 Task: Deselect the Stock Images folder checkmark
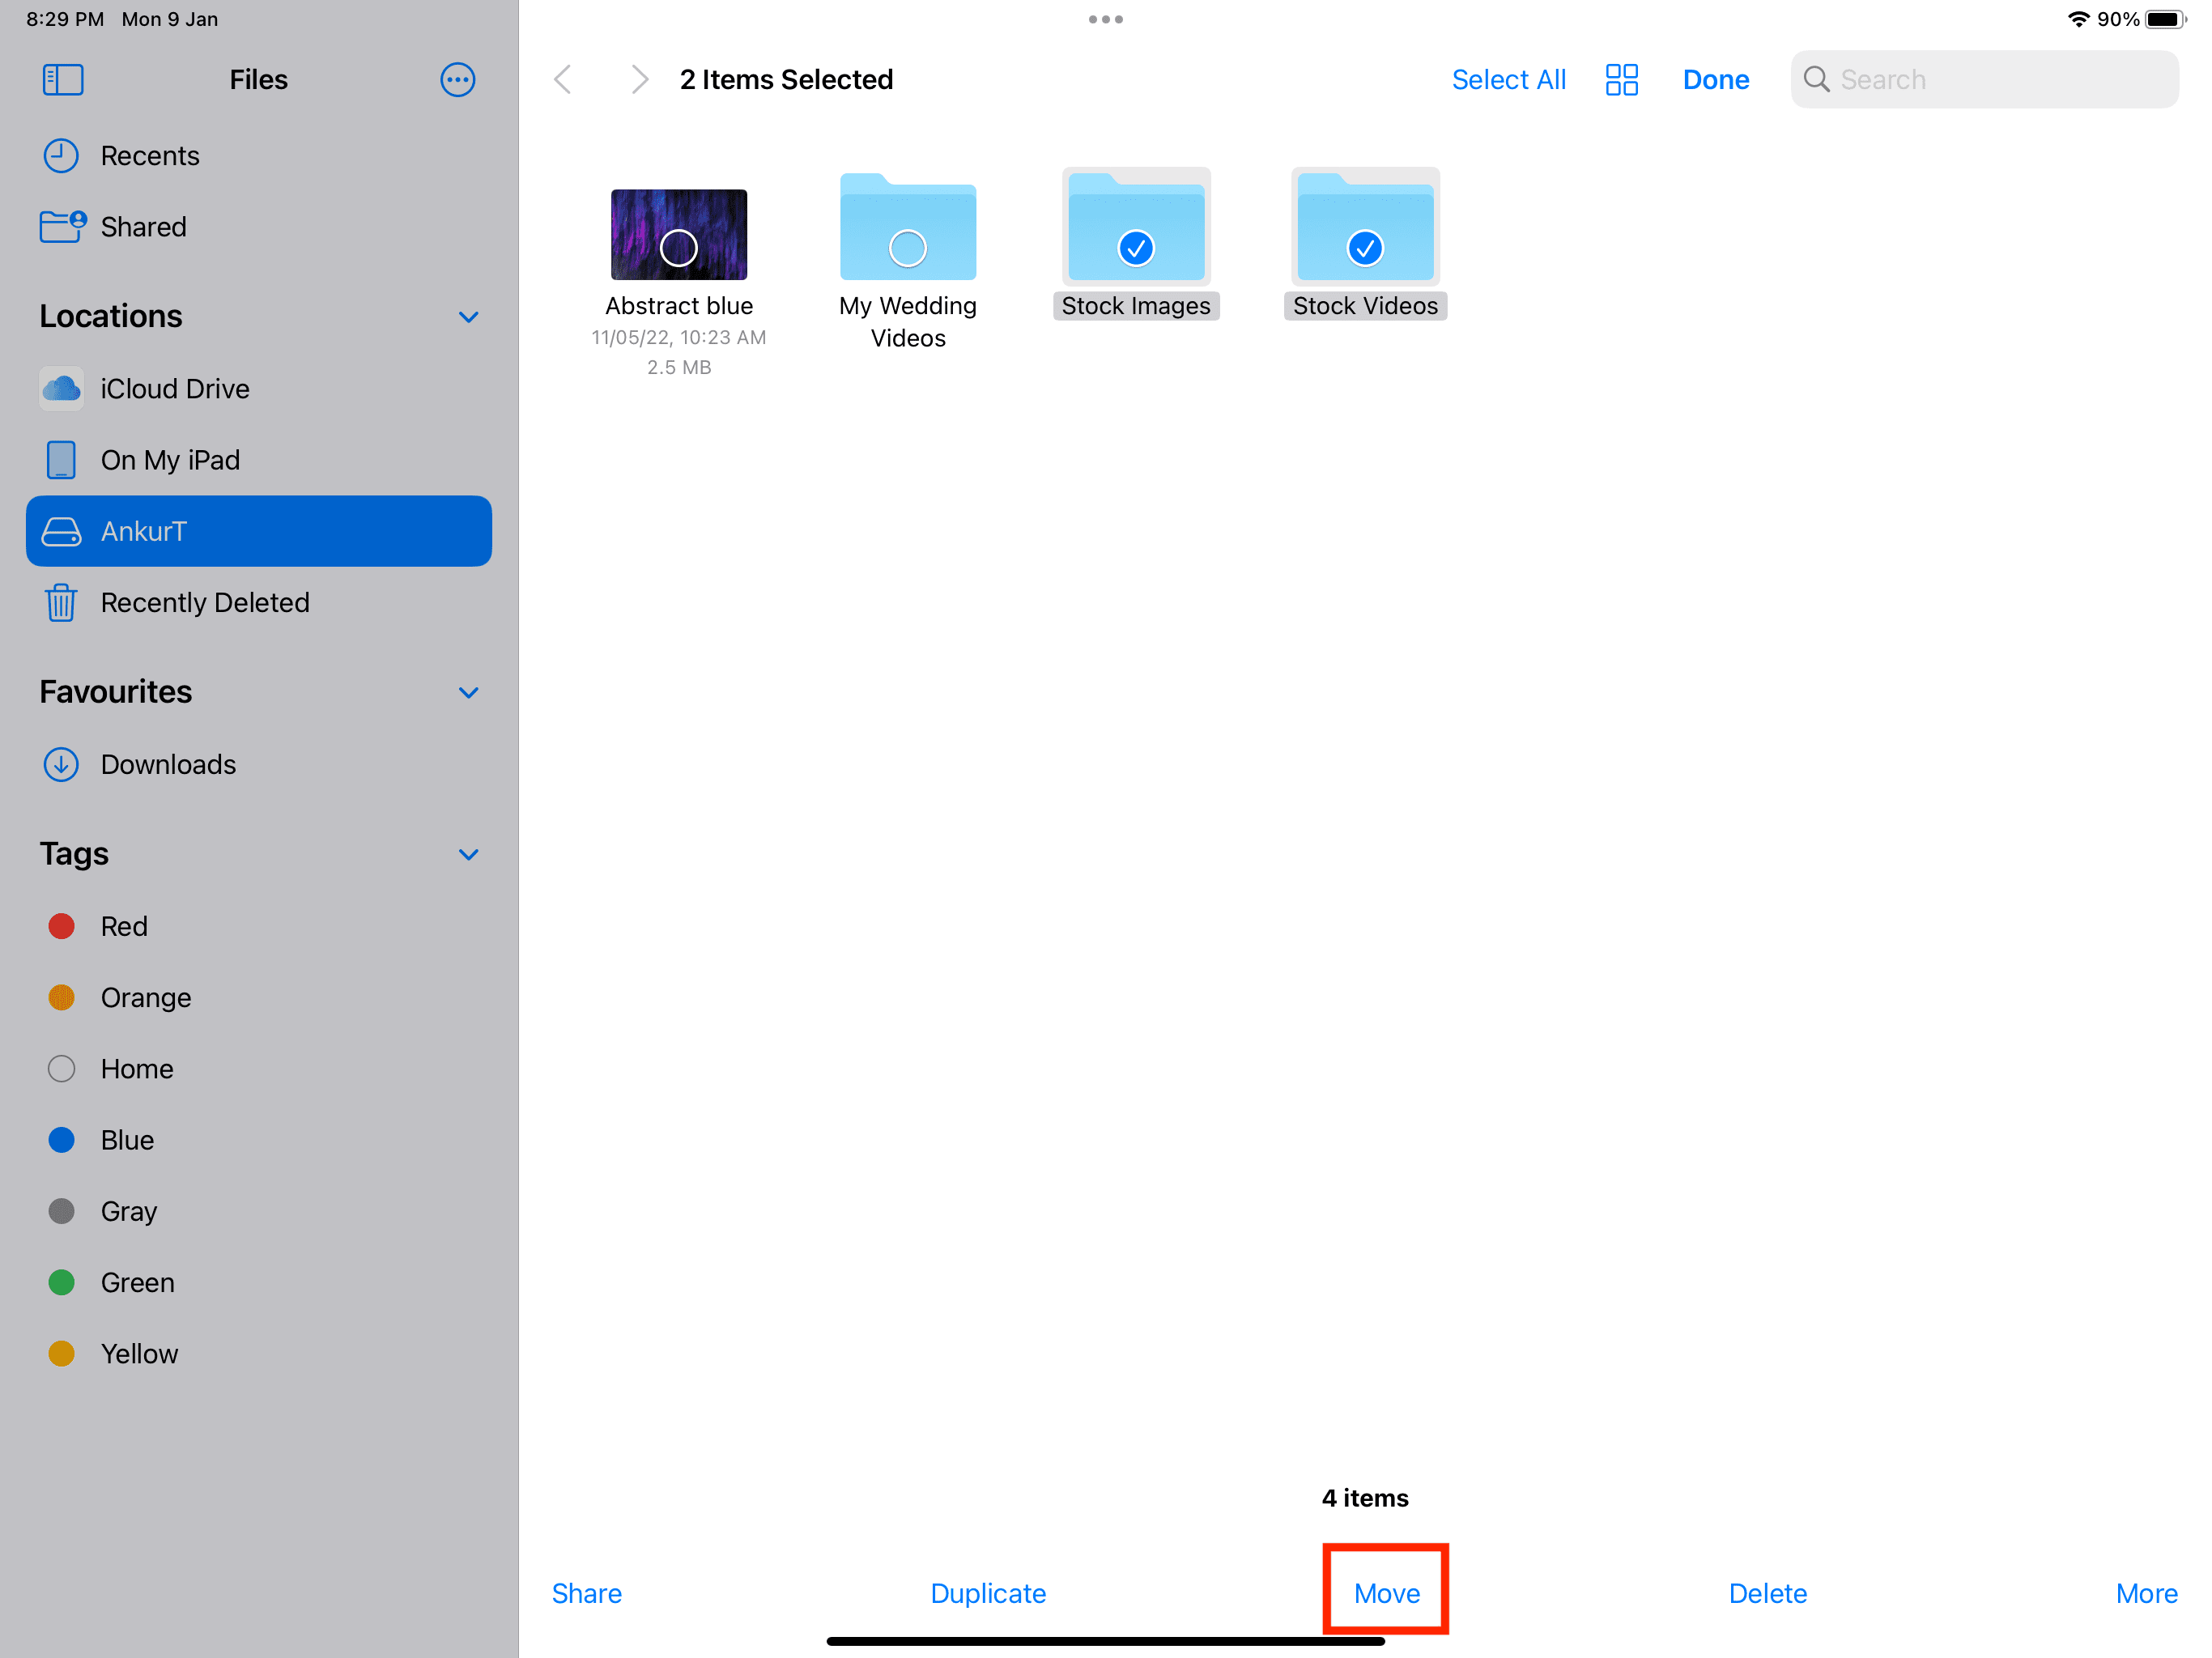point(1136,248)
